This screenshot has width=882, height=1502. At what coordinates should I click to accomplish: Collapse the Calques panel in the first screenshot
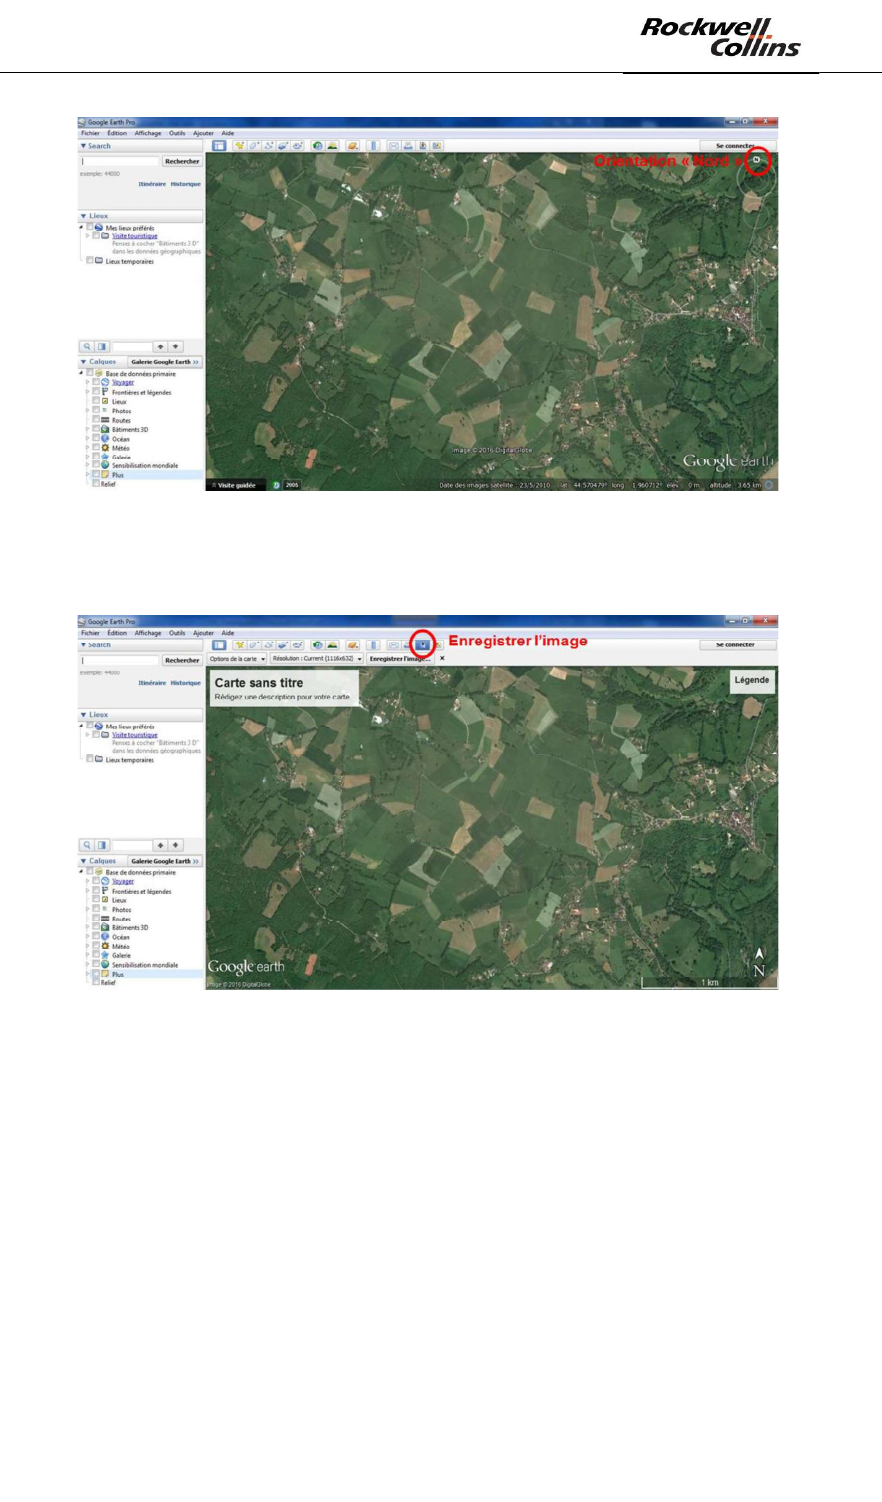pyautogui.click(x=83, y=362)
